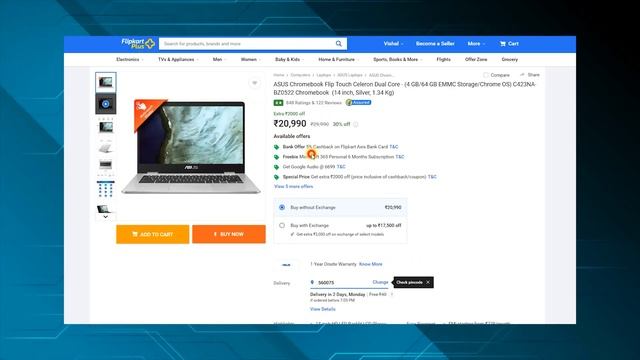Open delivery View Details link
640x360 pixels.
pos(322,309)
